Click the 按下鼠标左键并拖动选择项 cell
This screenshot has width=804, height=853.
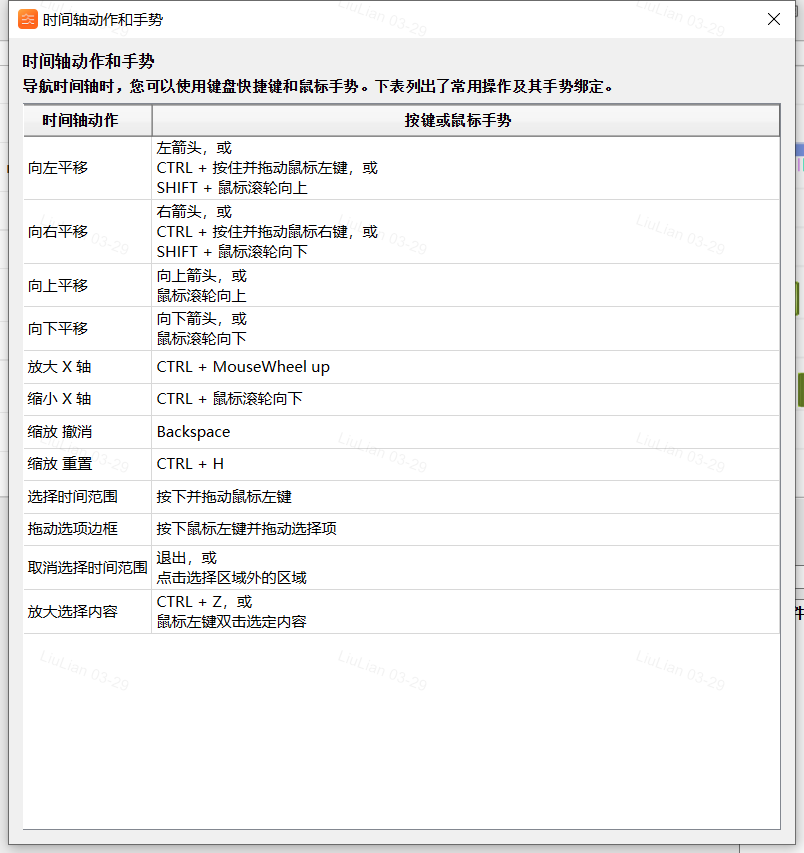466,529
